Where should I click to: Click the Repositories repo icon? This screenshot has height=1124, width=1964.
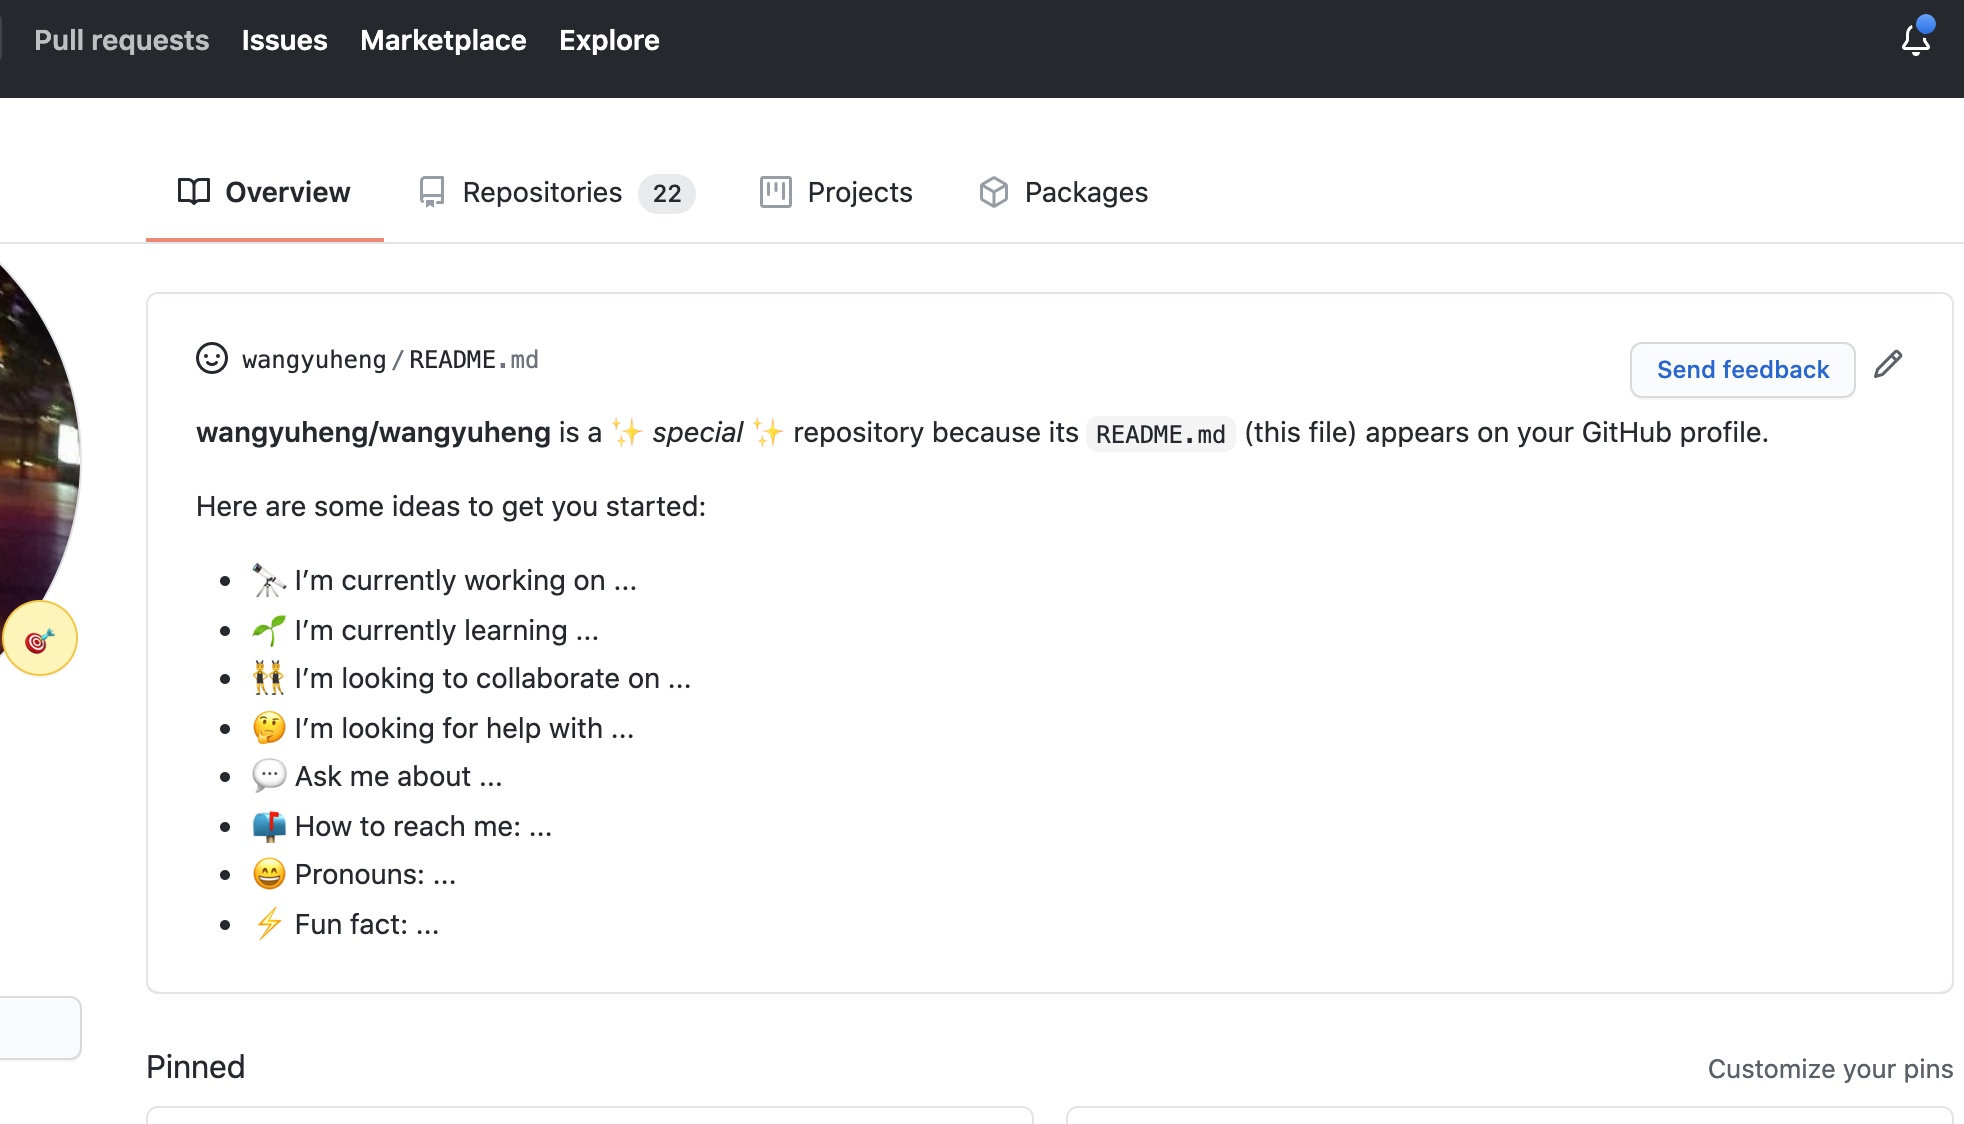pos(432,192)
